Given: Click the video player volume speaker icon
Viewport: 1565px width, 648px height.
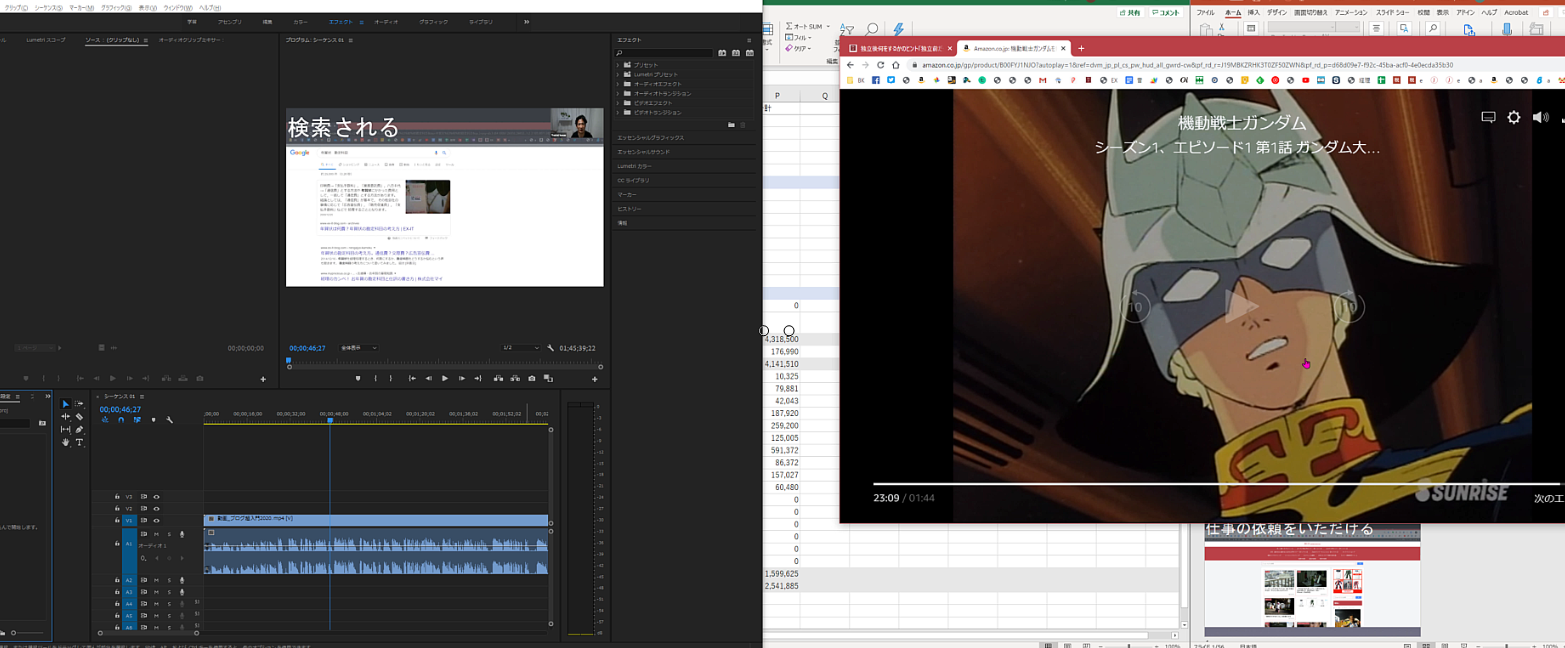Looking at the screenshot, I should (1540, 117).
